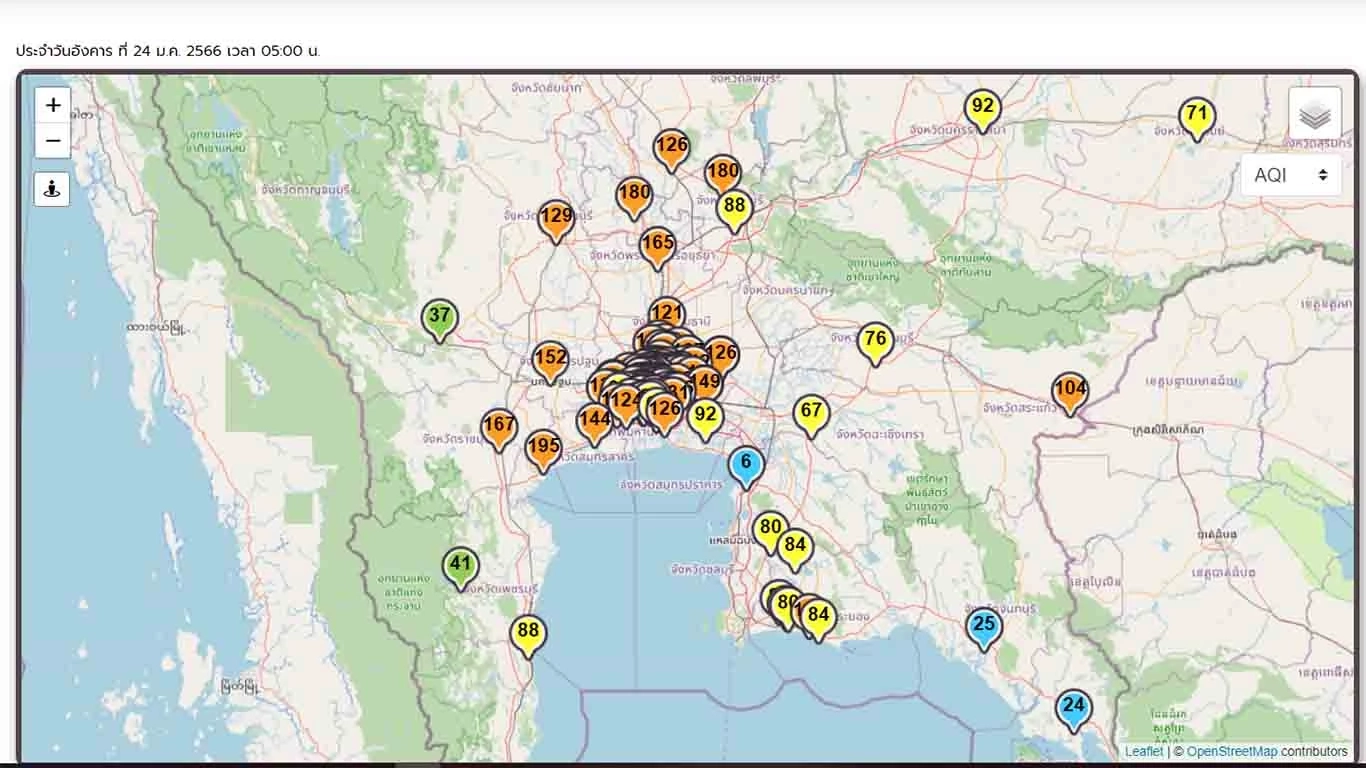Click the blue marker with value 6
Viewport: 1366px width, 768px height.
tap(746, 465)
